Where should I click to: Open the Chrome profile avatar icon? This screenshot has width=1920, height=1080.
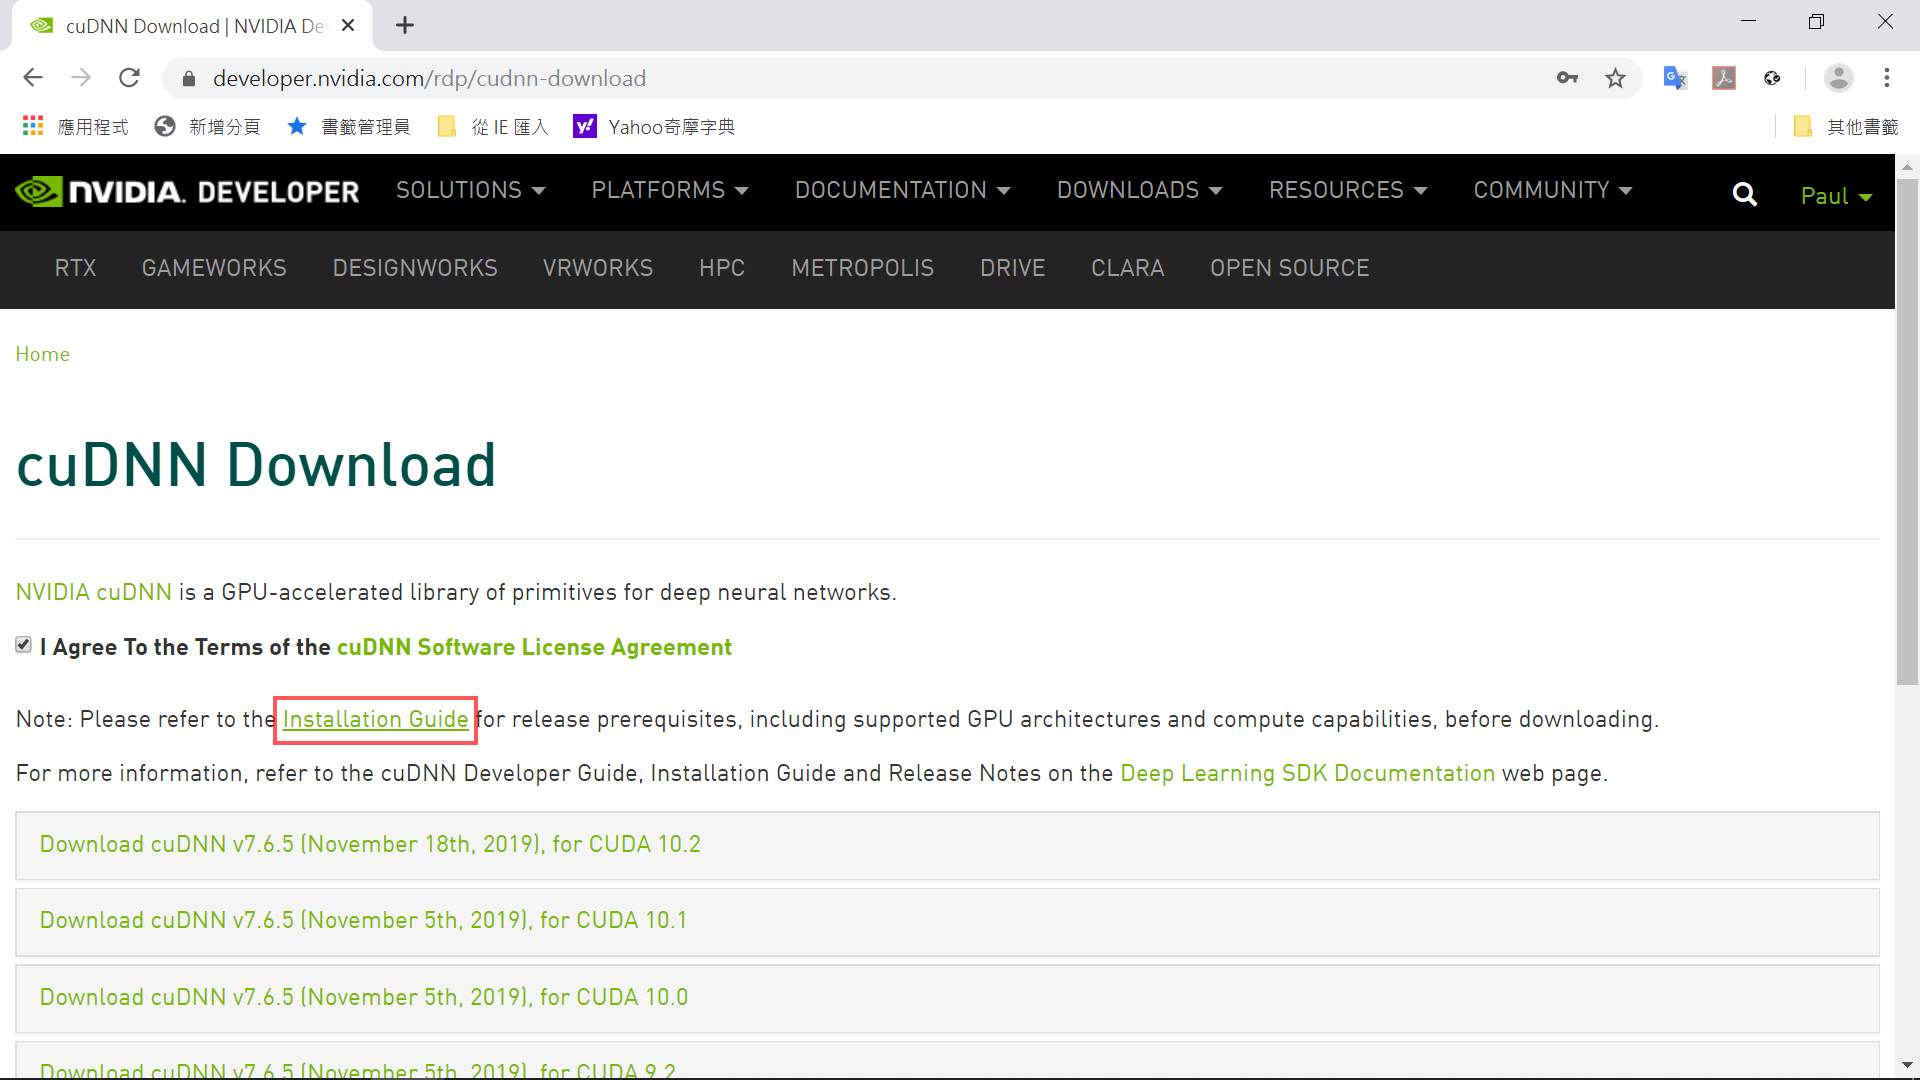point(1839,78)
